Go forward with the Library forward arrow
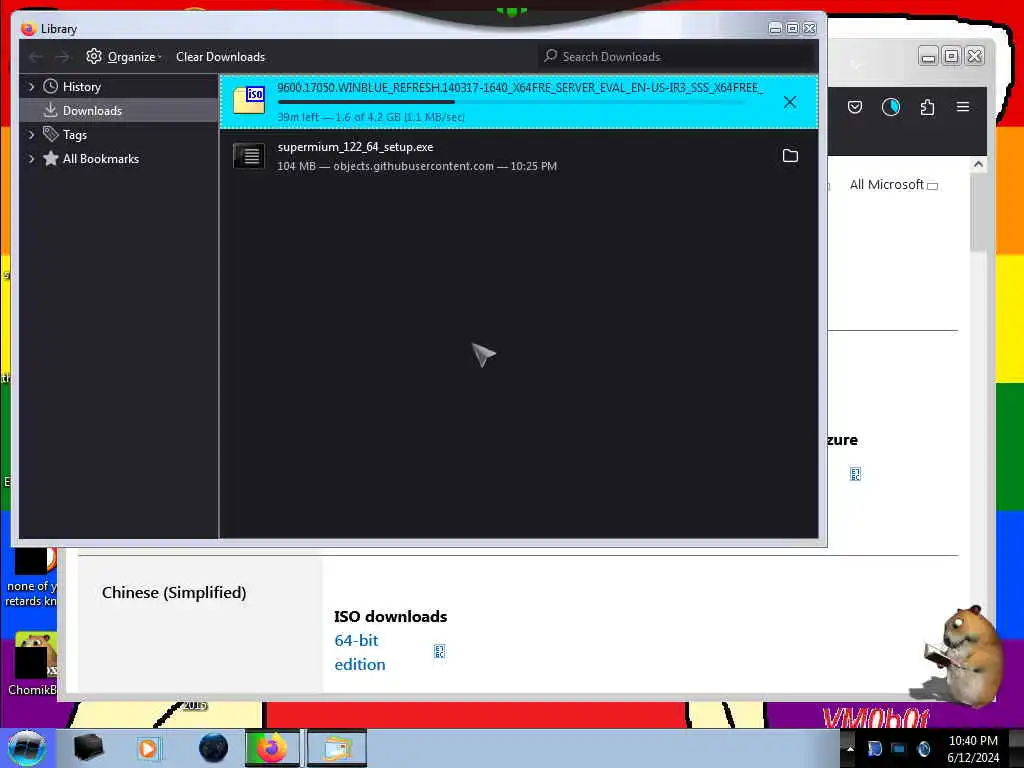Screen dimensions: 1024x768 pyautogui.click(x=62, y=57)
